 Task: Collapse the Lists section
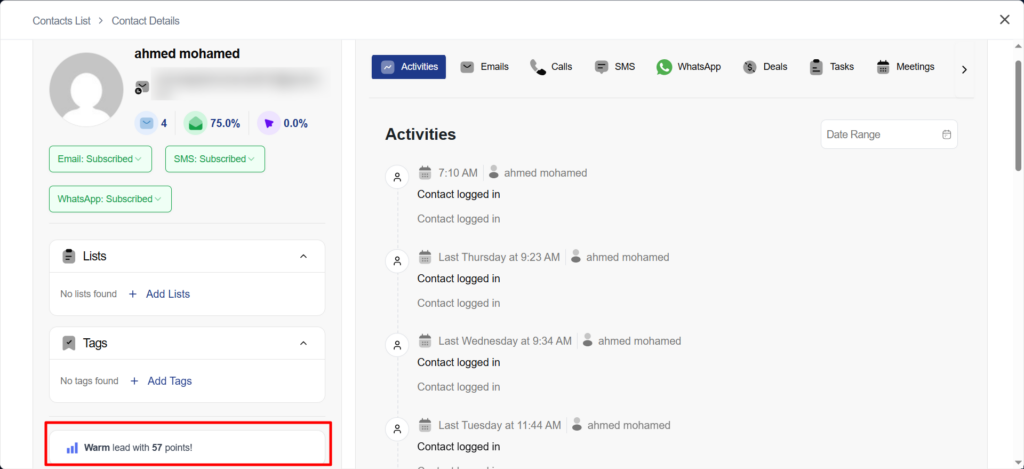(304, 257)
